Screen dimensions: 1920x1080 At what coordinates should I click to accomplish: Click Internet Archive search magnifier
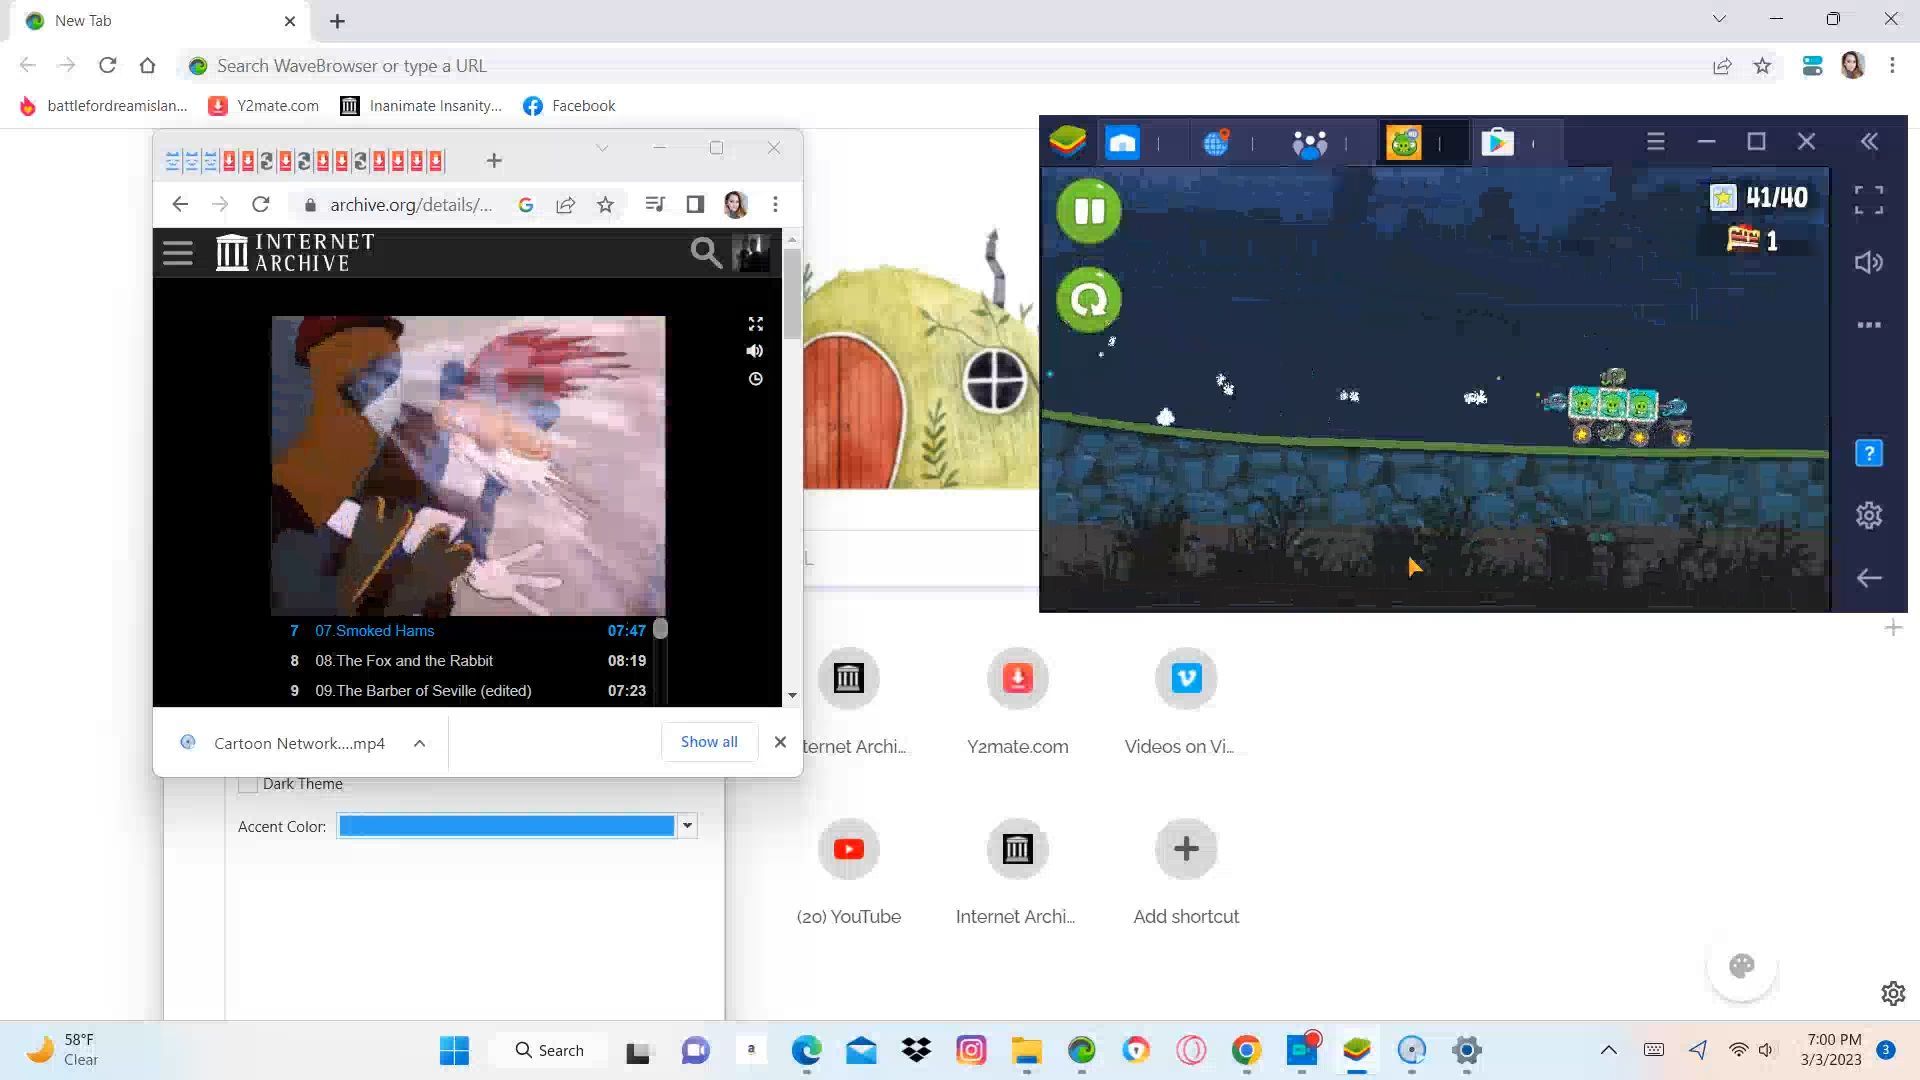pos(705,253)
